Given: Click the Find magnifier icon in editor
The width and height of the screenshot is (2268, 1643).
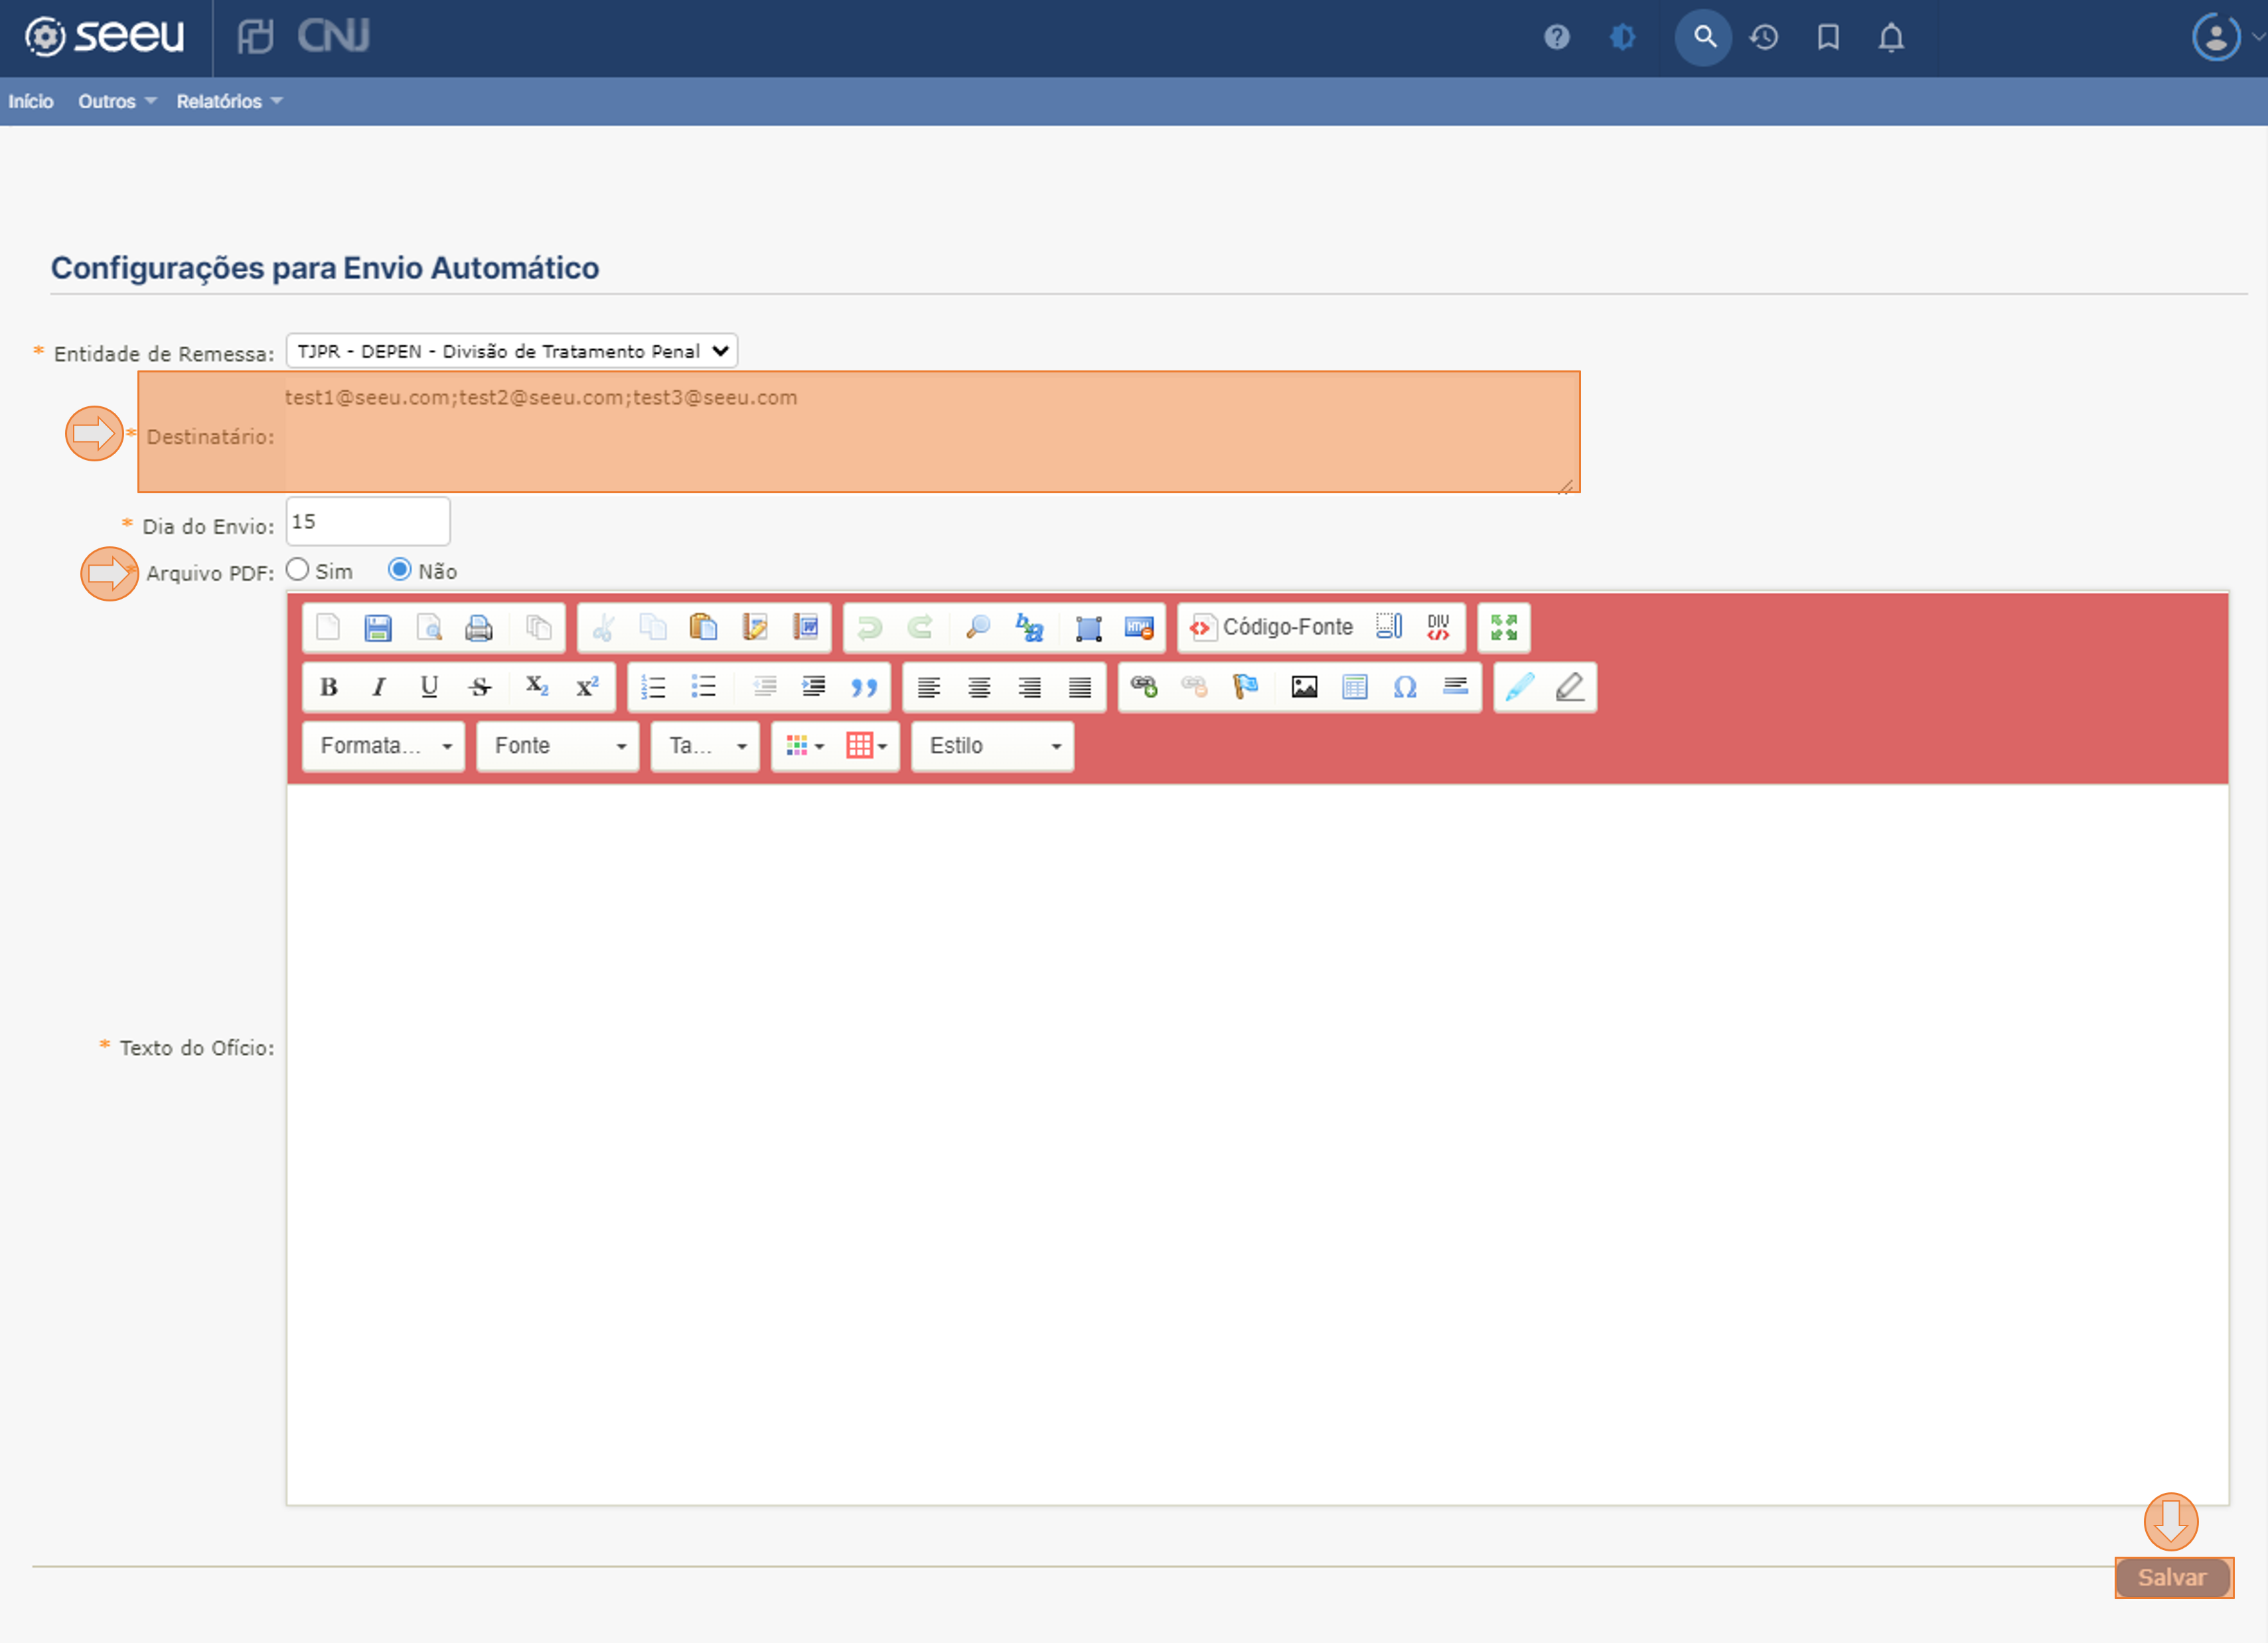Looking at the screenshot, I should coord(978,627).
